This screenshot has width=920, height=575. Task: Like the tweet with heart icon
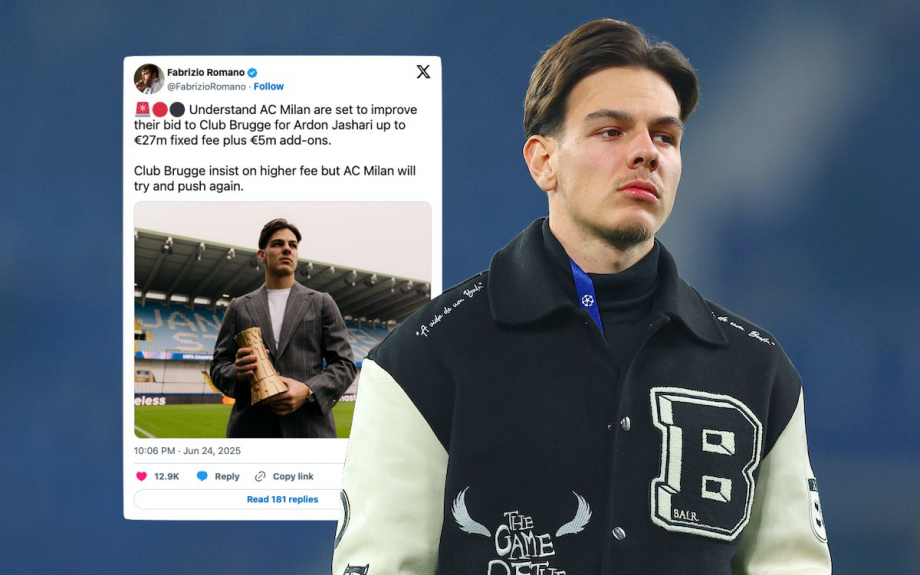[x=141, y=476]
